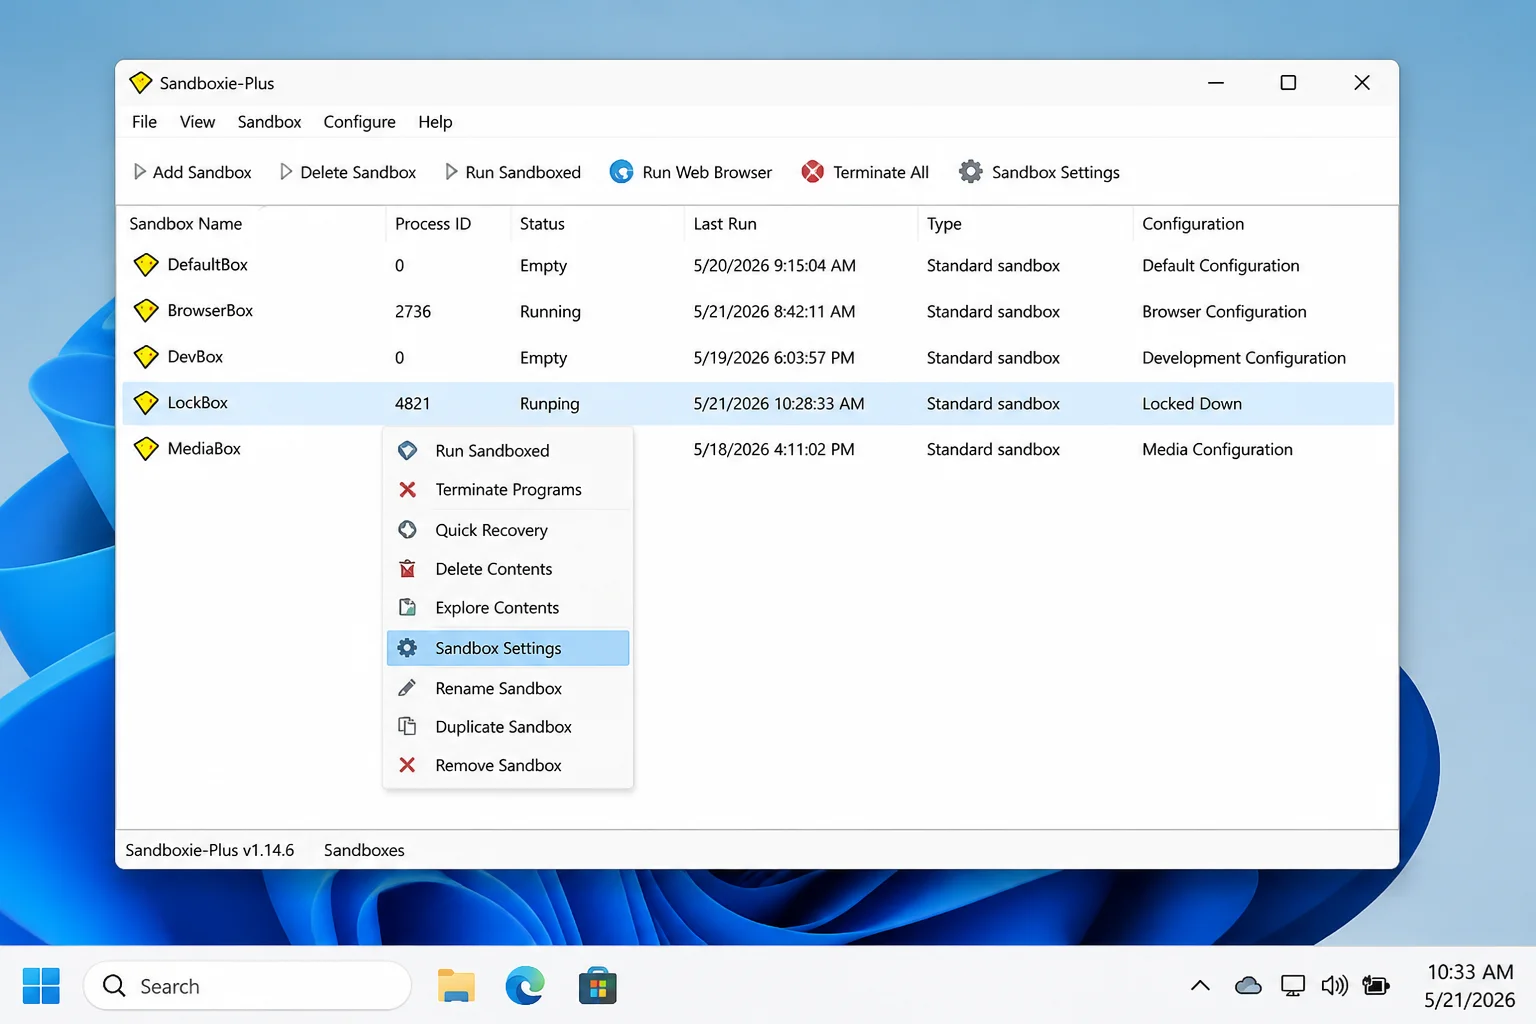
Task: Click the Terminate All red cross icon
Action: coord(813,172)
